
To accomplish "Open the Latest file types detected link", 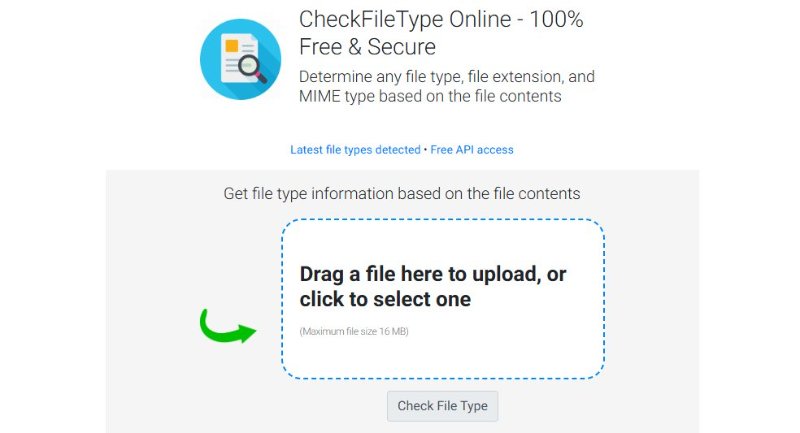I will pos(355,150).
